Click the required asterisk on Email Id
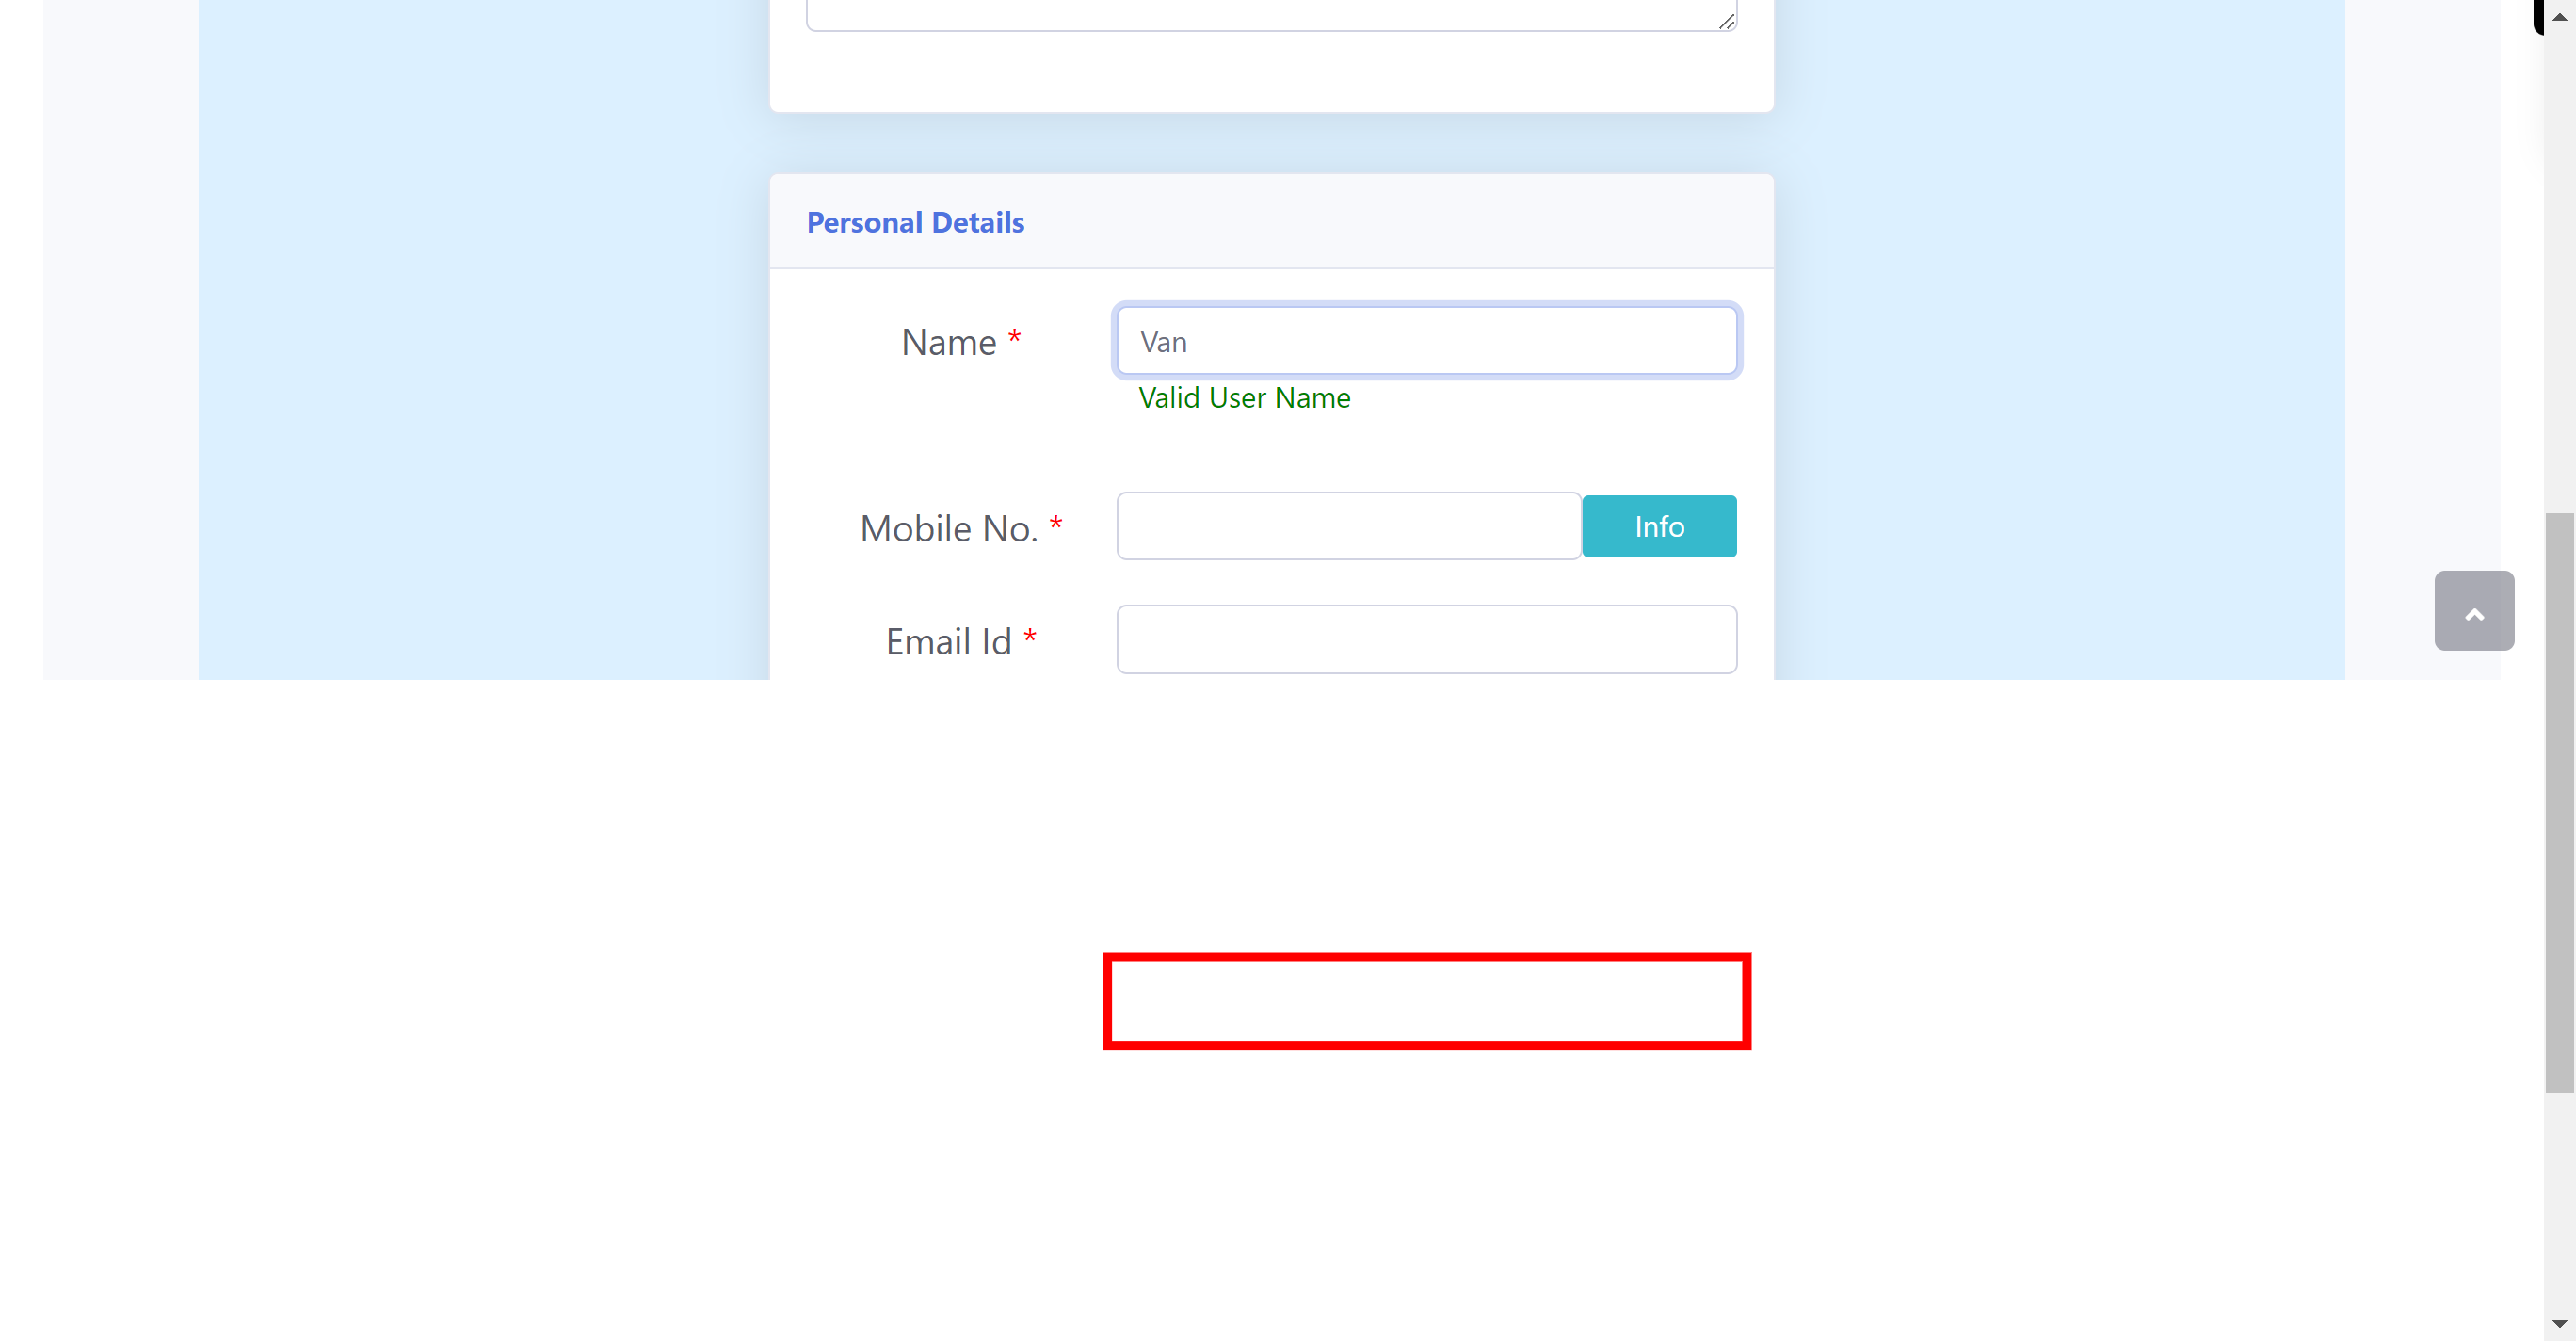 coord(1033,640)
